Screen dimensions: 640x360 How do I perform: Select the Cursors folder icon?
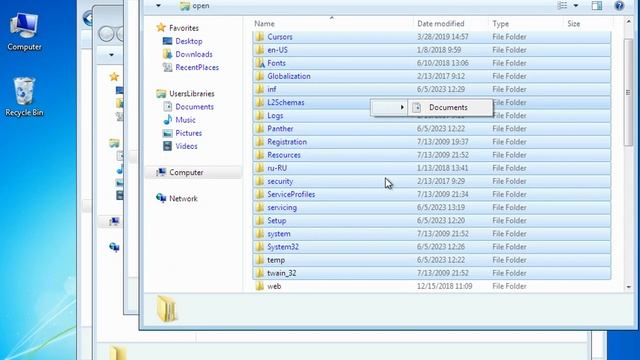tap(260, 37)
